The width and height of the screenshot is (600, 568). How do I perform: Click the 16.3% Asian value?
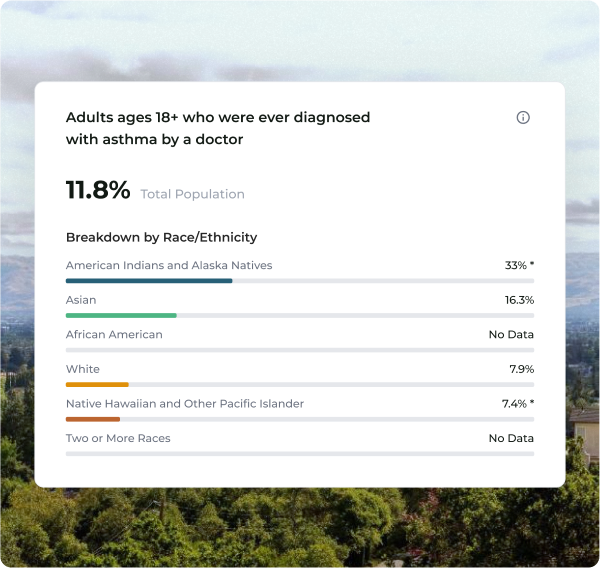[x=519, y=300]
